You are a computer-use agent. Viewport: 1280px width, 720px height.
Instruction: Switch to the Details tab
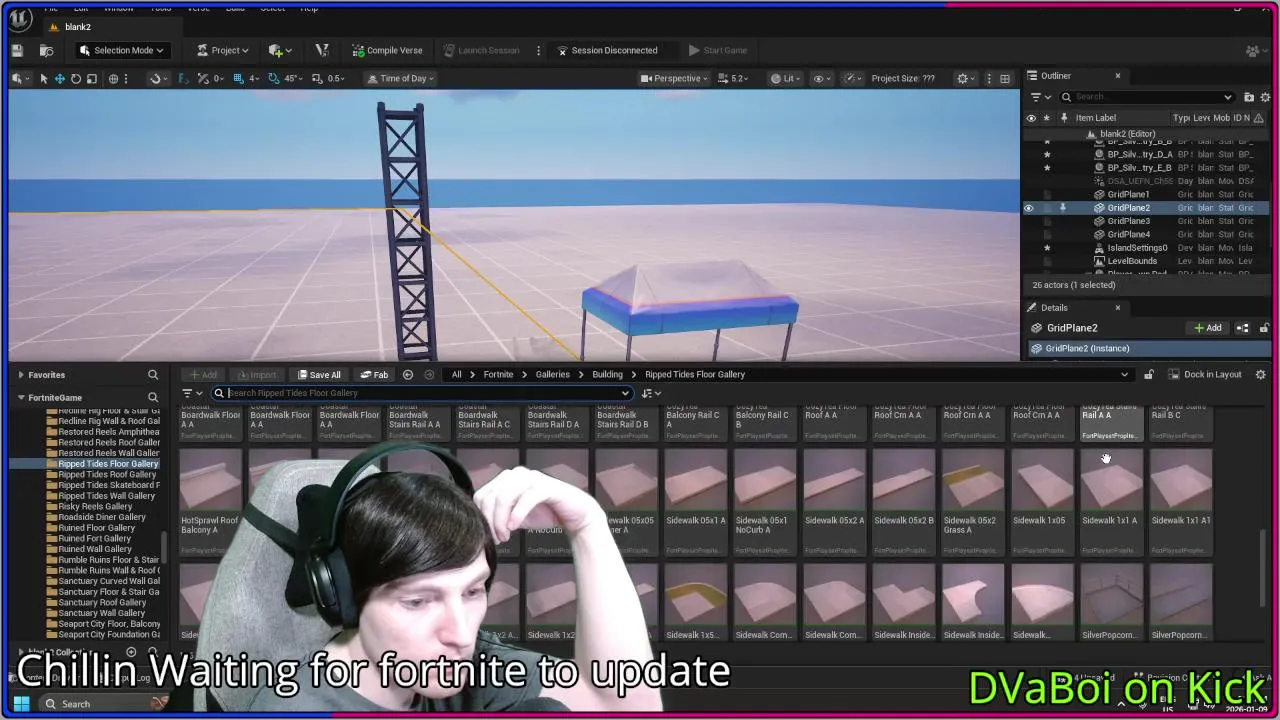[1054, 308]
